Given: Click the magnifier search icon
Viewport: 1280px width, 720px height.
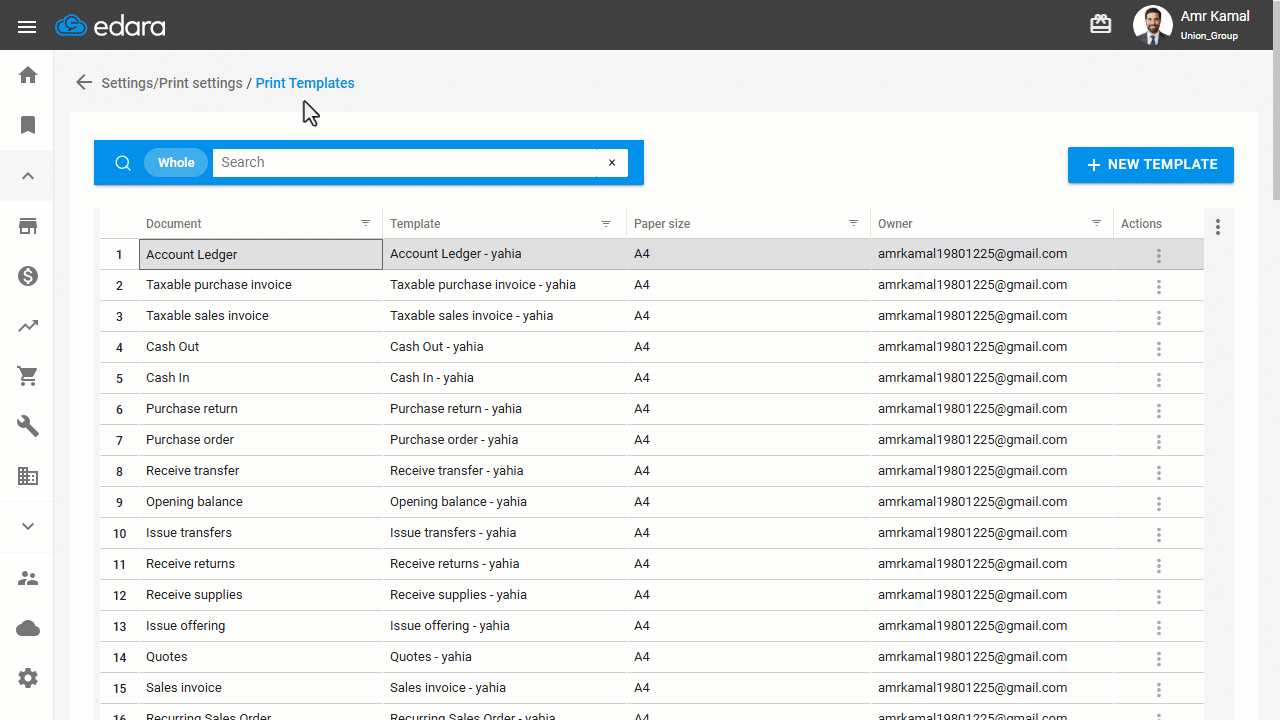Looking at the screenshot, I should (x=122, y=163).
